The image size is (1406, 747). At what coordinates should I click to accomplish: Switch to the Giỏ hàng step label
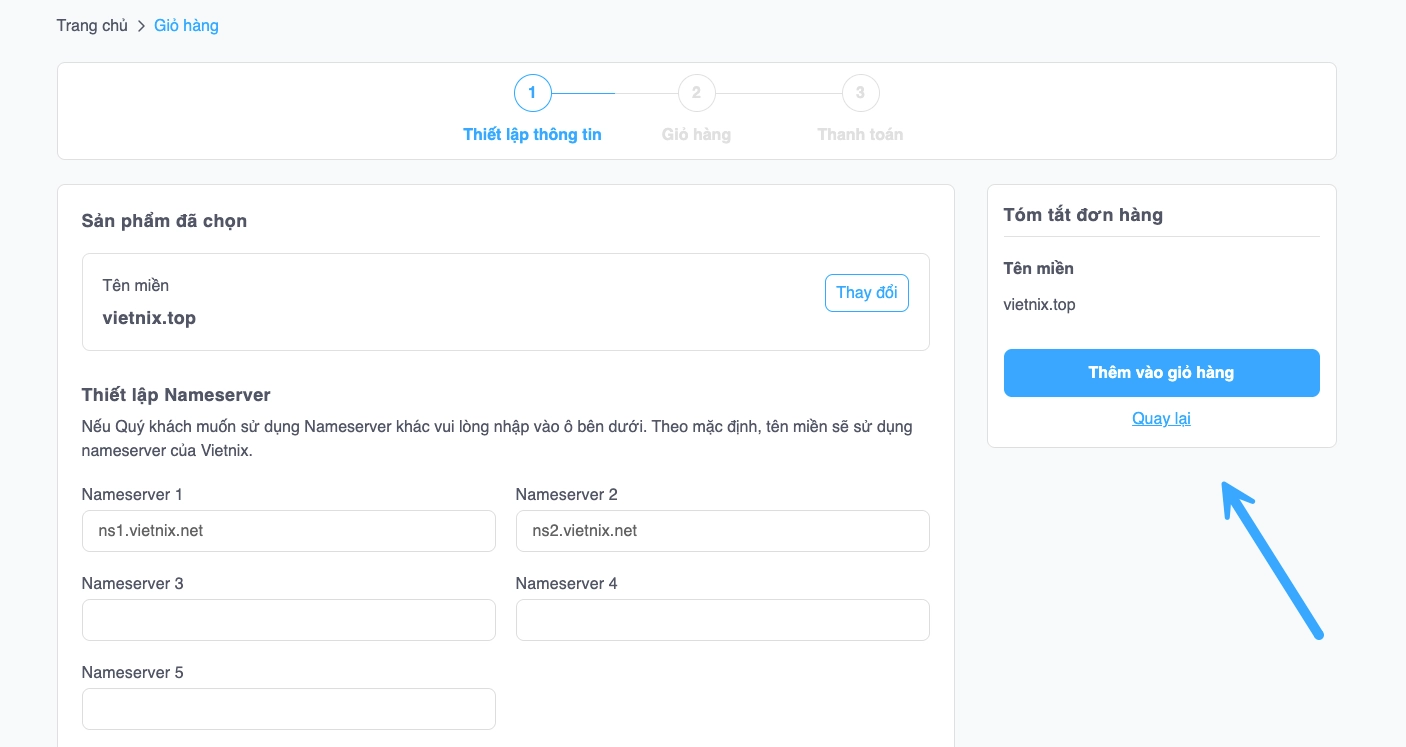pyautogui.click(x=696, y=134)
